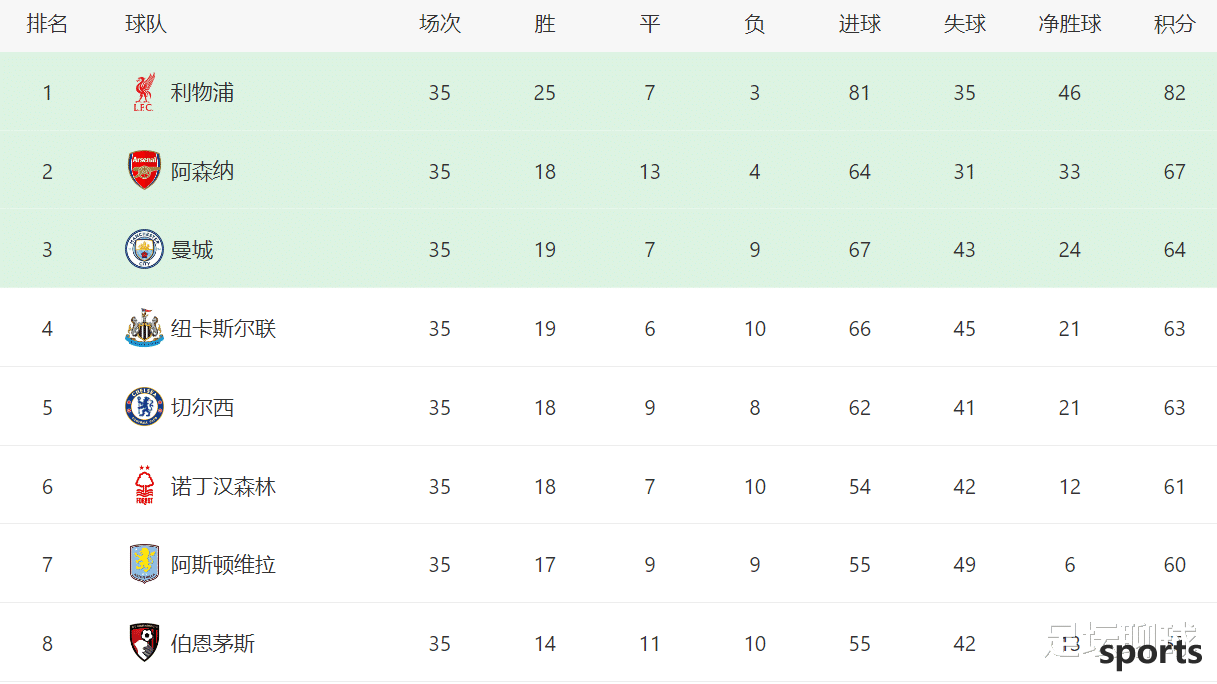This screenshot has width=1217, height=684.
Task: Sort by the 积分 column header
Action: coord(1174,25)
